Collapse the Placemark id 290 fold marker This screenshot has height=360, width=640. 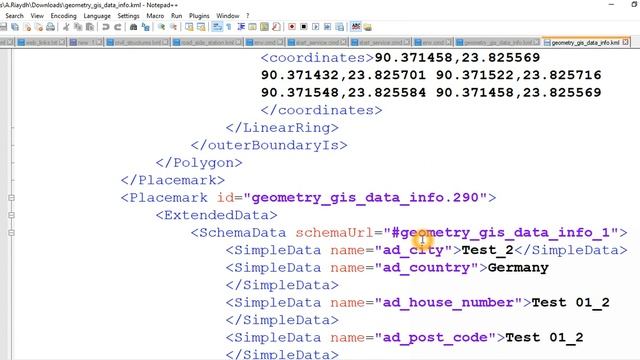11,198
